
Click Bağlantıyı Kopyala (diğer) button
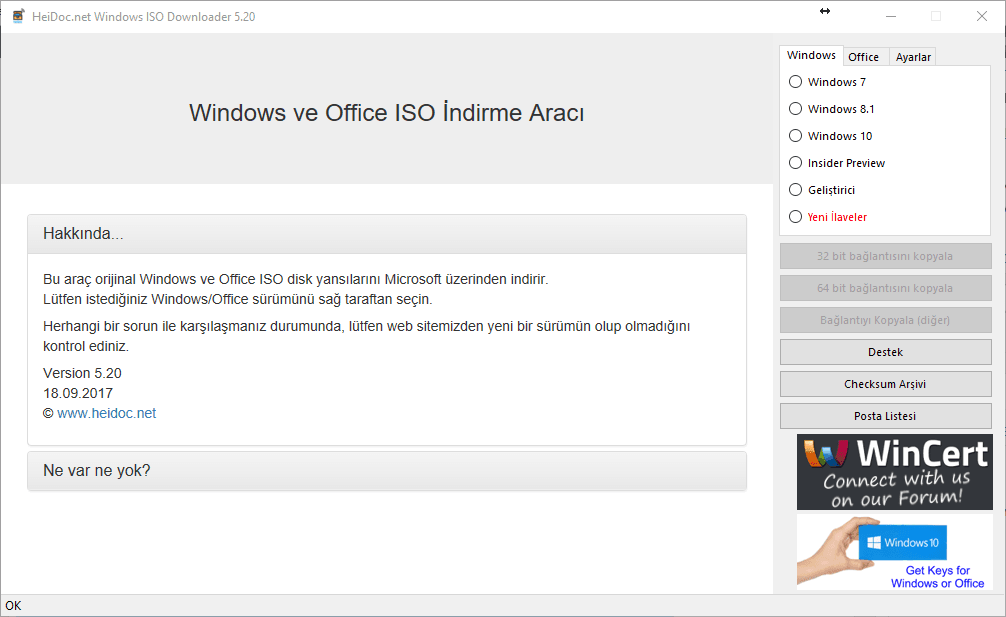(885, 320)
